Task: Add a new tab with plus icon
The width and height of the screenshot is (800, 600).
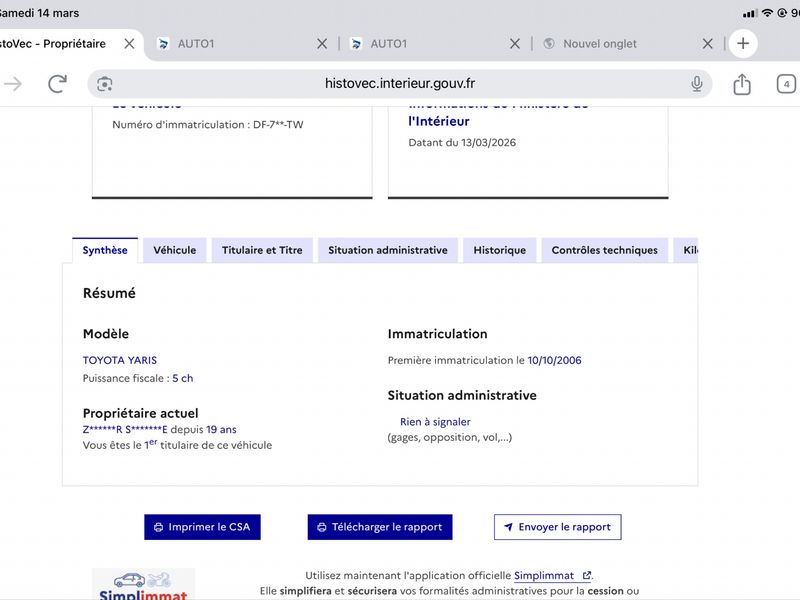Action: point(743,44)
